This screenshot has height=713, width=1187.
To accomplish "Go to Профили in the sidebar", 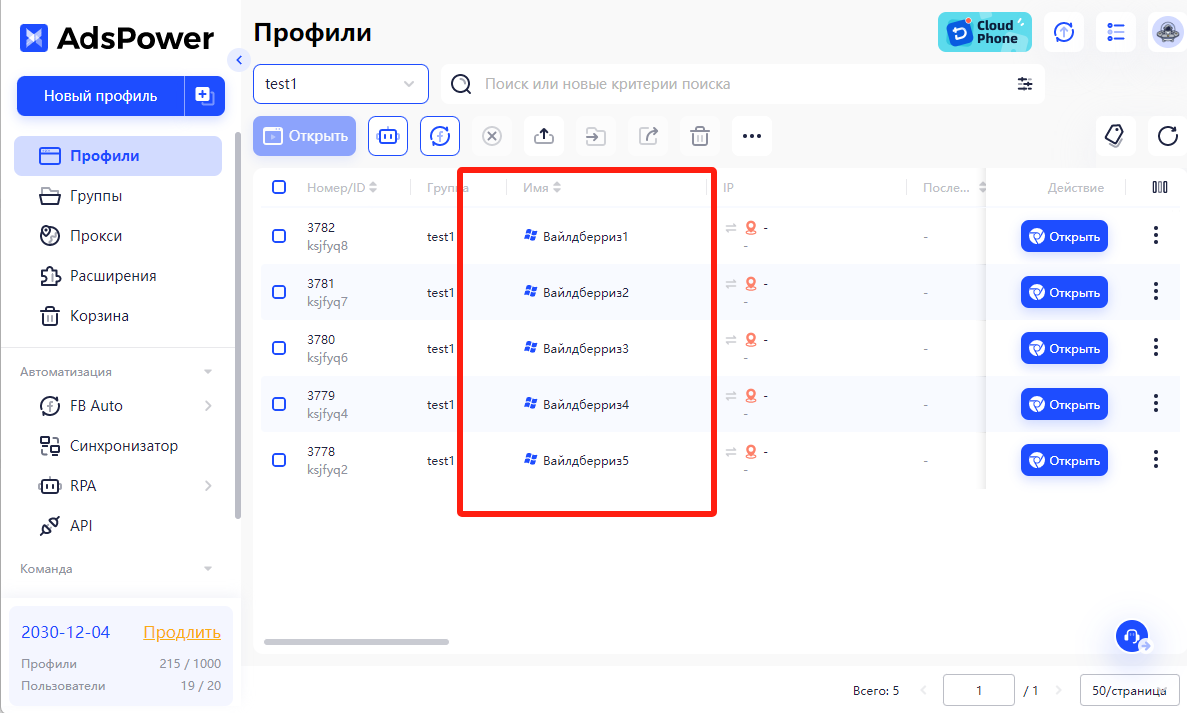I will point(118,156).
